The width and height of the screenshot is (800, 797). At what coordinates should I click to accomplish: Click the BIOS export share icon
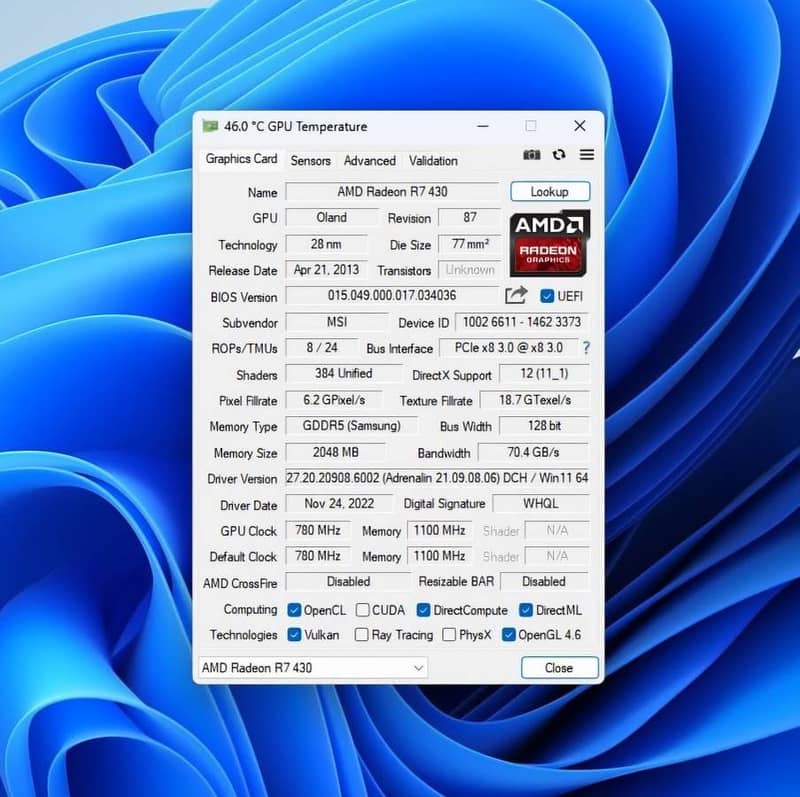pyautogui.click(x=516, y=295)
